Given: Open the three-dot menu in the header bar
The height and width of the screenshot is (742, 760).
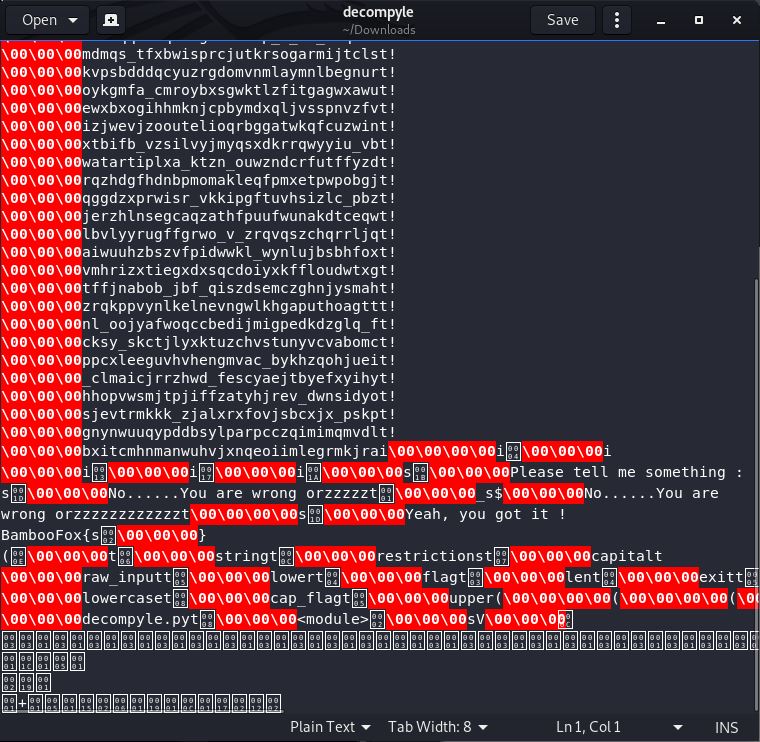Looking at the screenshot, I should click(x=617, y=20).
